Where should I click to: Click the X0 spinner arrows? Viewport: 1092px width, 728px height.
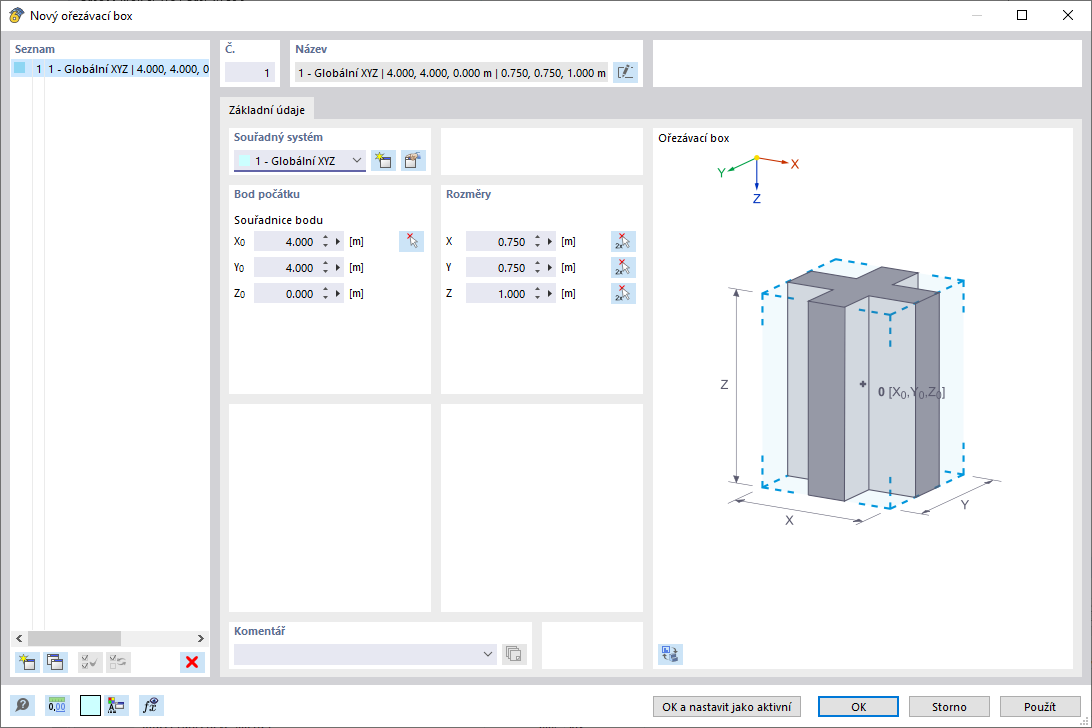[325, 242]
